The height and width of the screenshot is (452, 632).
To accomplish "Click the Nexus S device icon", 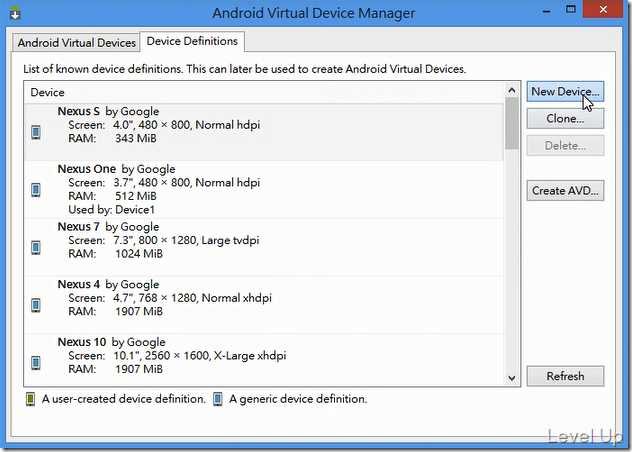I will 36,132.
